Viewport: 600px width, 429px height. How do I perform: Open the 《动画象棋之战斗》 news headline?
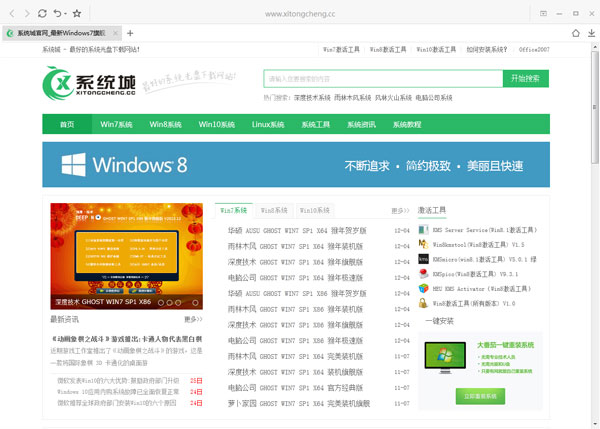[x=127, y=339]
